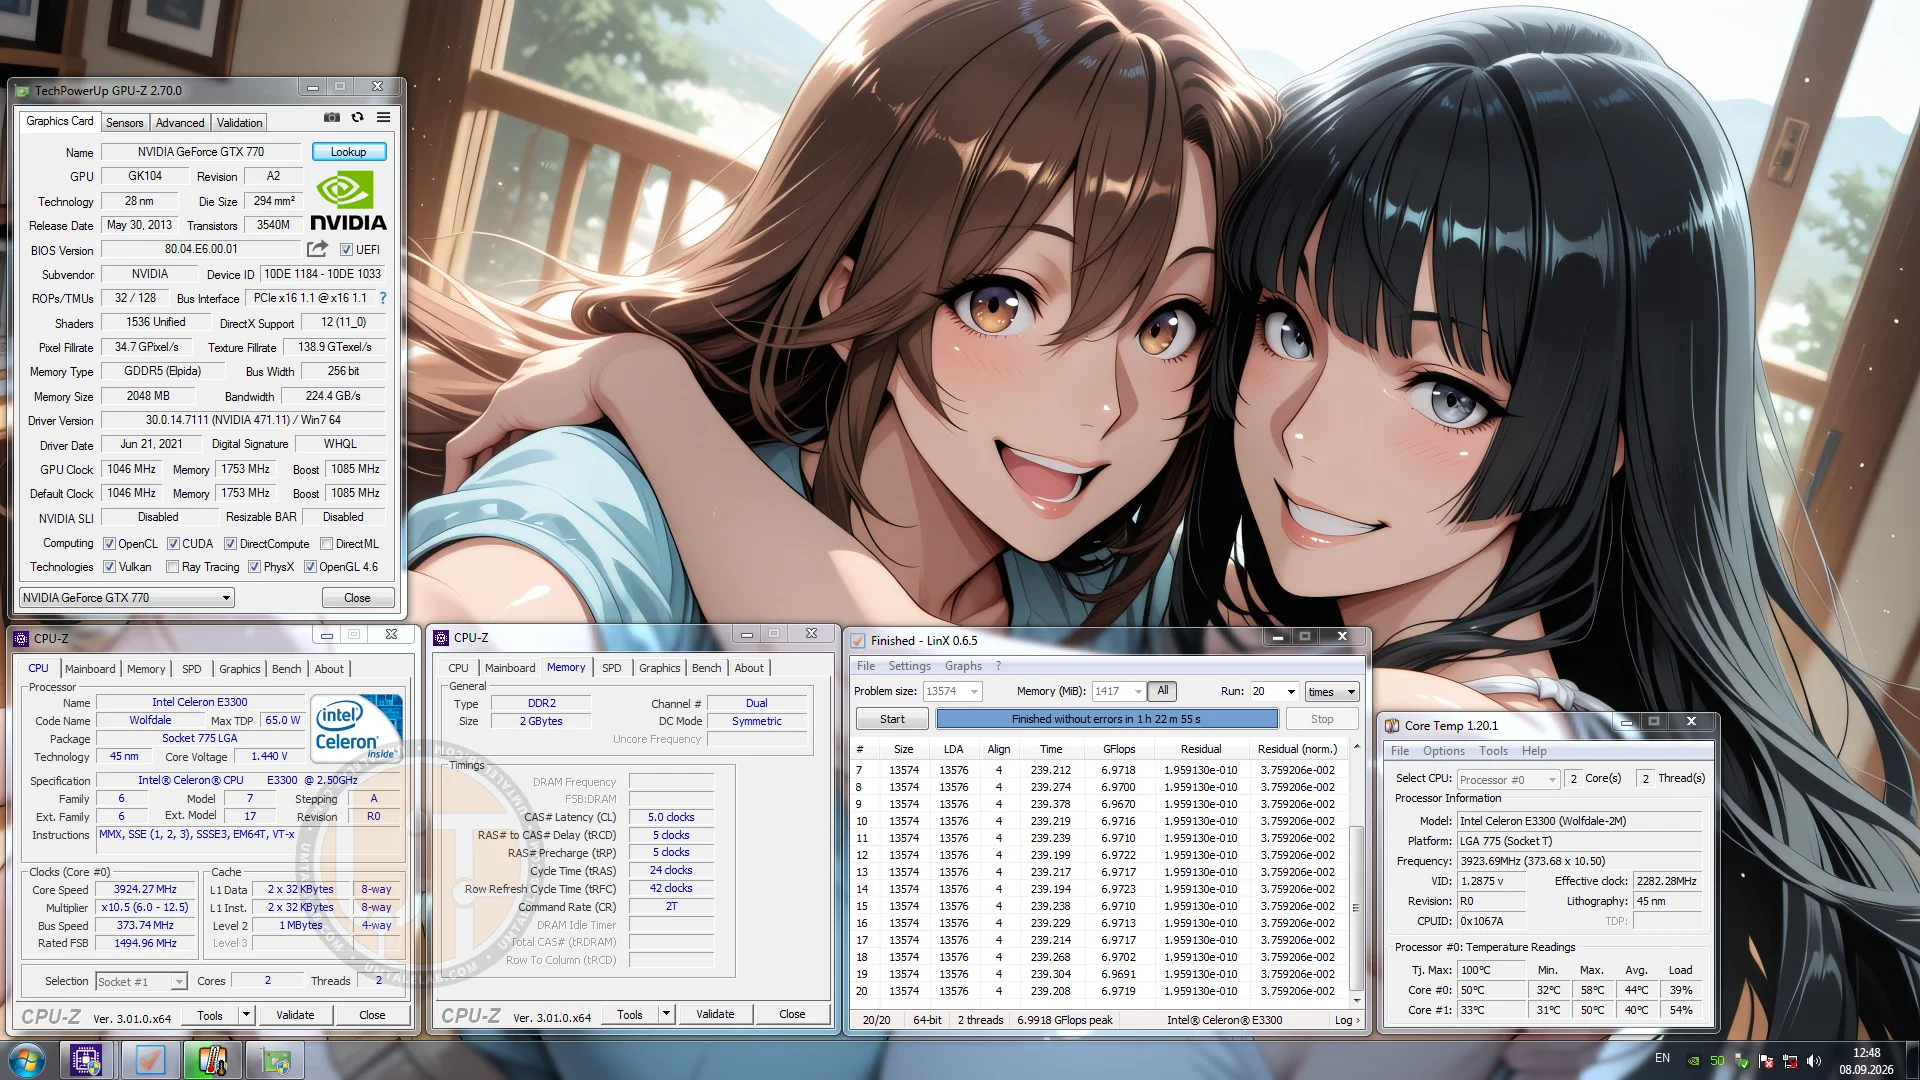Image resolution: width=1920 pixels, height=1080 pixels.
Task: Click the LinX Run count input field
Action: [x=1266, y=692]
